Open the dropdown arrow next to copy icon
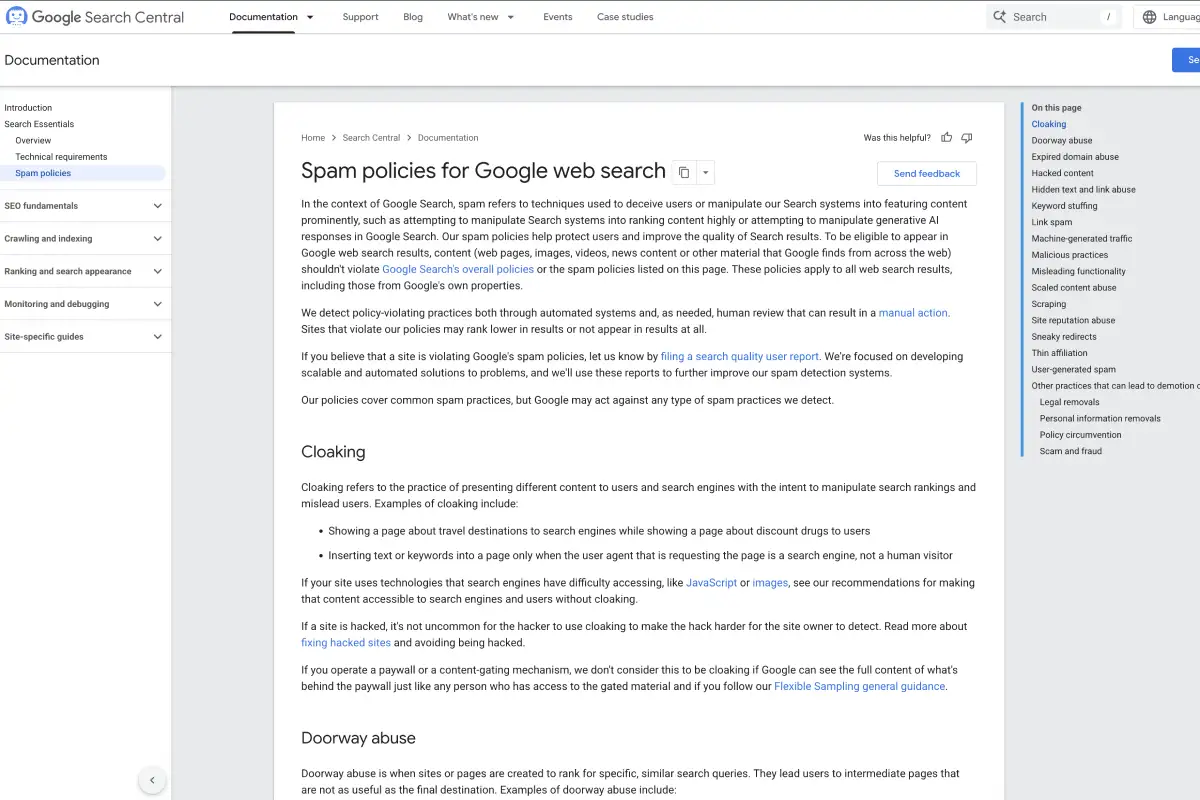Image resolution: width=1200 pixels, height=800 pixels. [x=705, y=172]
